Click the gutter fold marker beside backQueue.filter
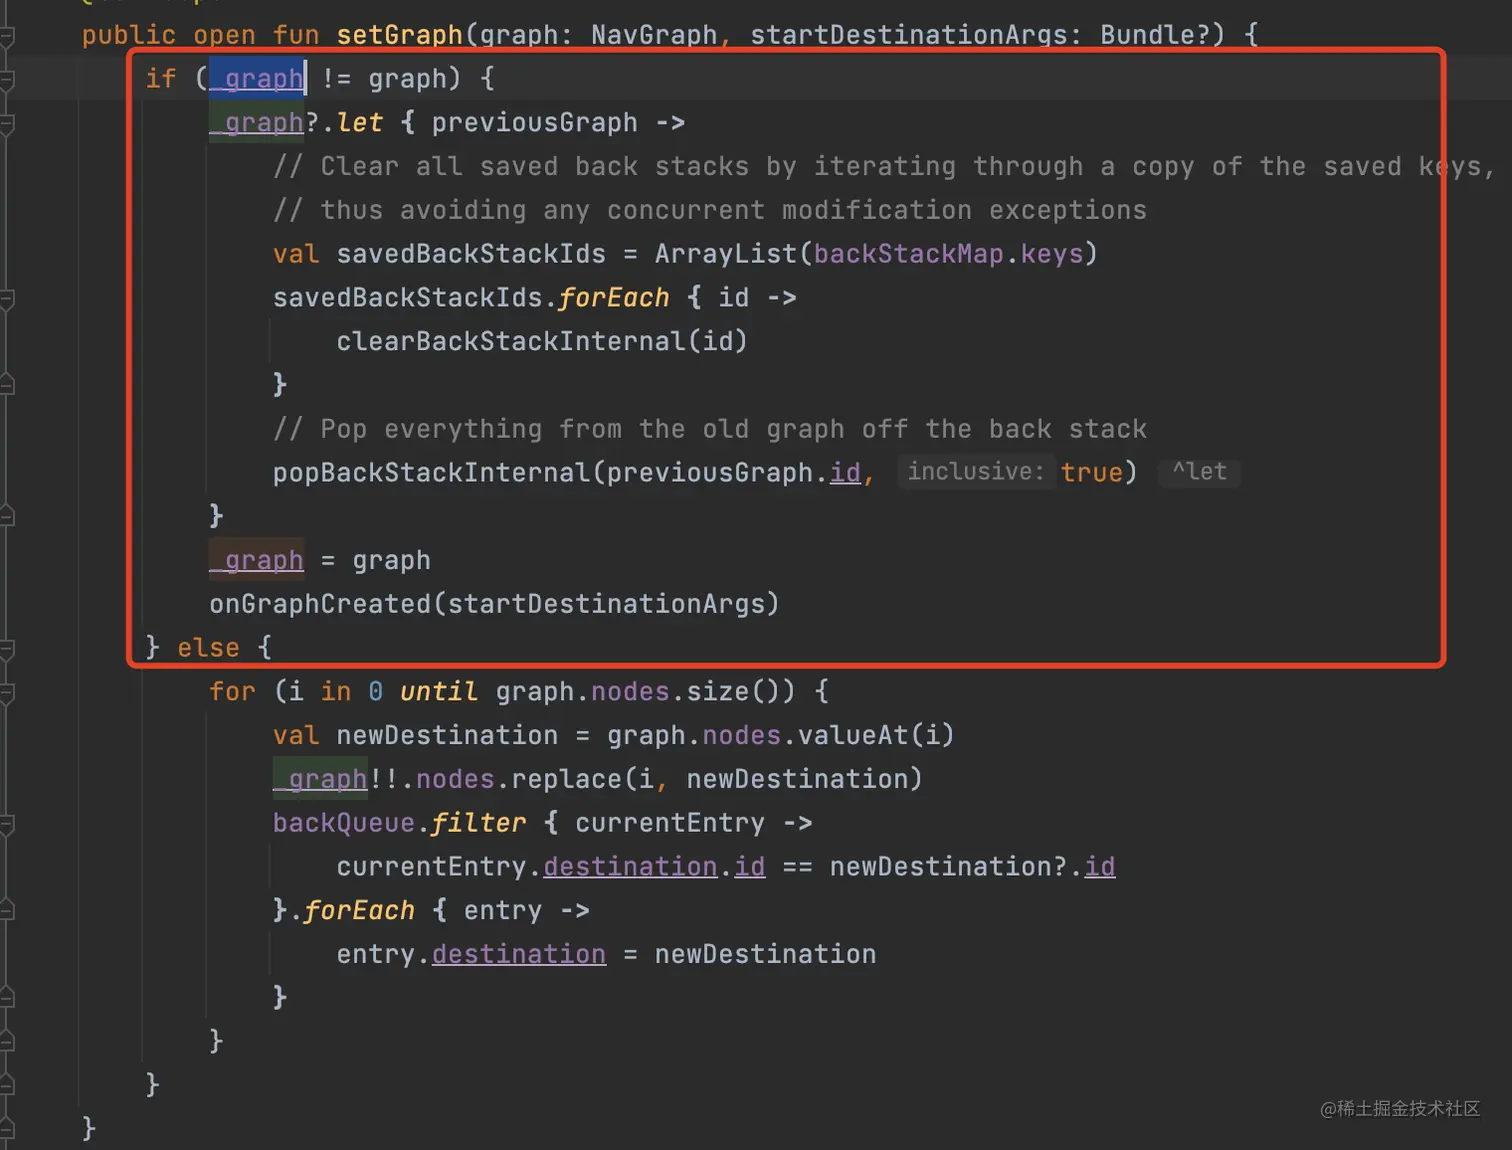The image size is (1512, 1150). pos(8,822)
